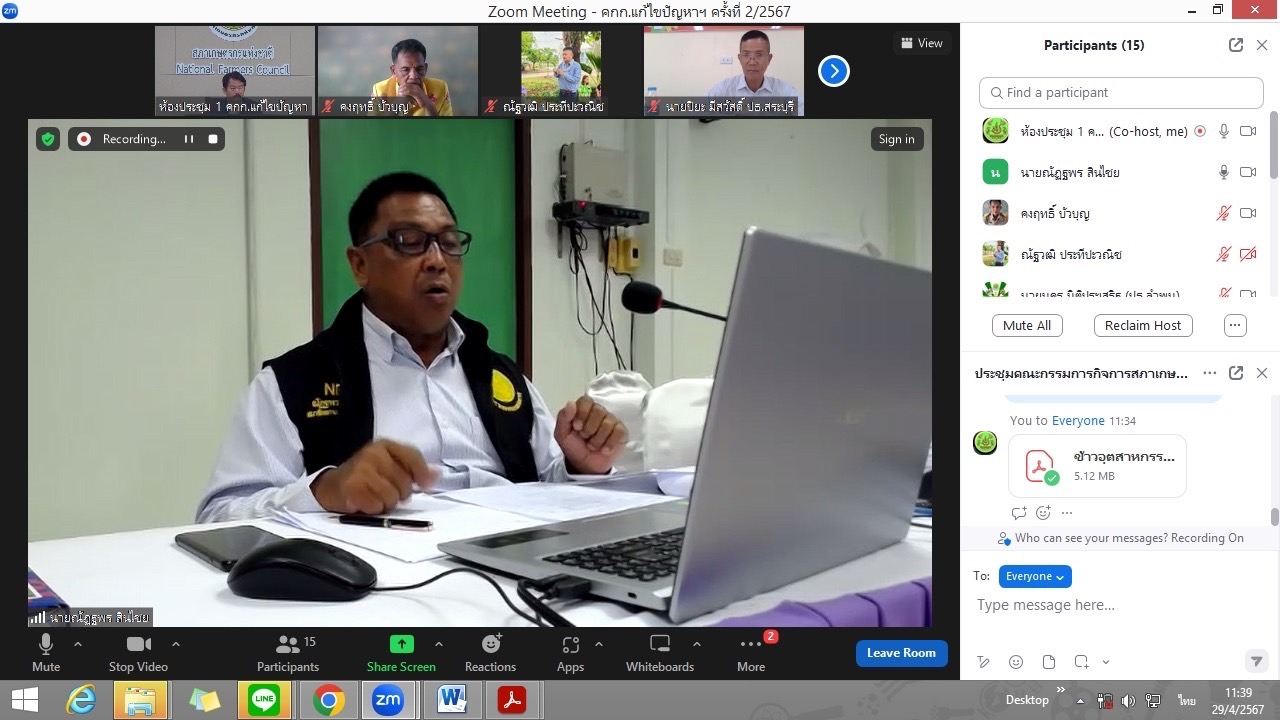Viewport: 1280px width, 720px height.
Task: Open the View layout menu
Action: [x=922, y=43]
